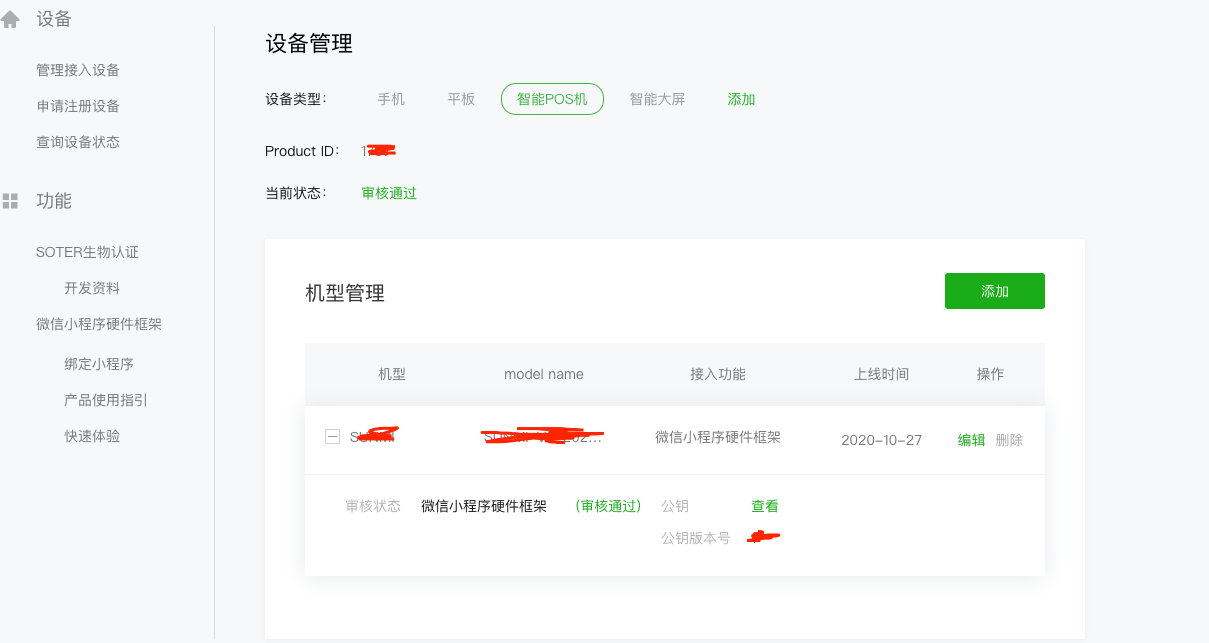This screenshot has width=1209, height=643.
Task: Click the model name column header
Action: tap(544, 374)
